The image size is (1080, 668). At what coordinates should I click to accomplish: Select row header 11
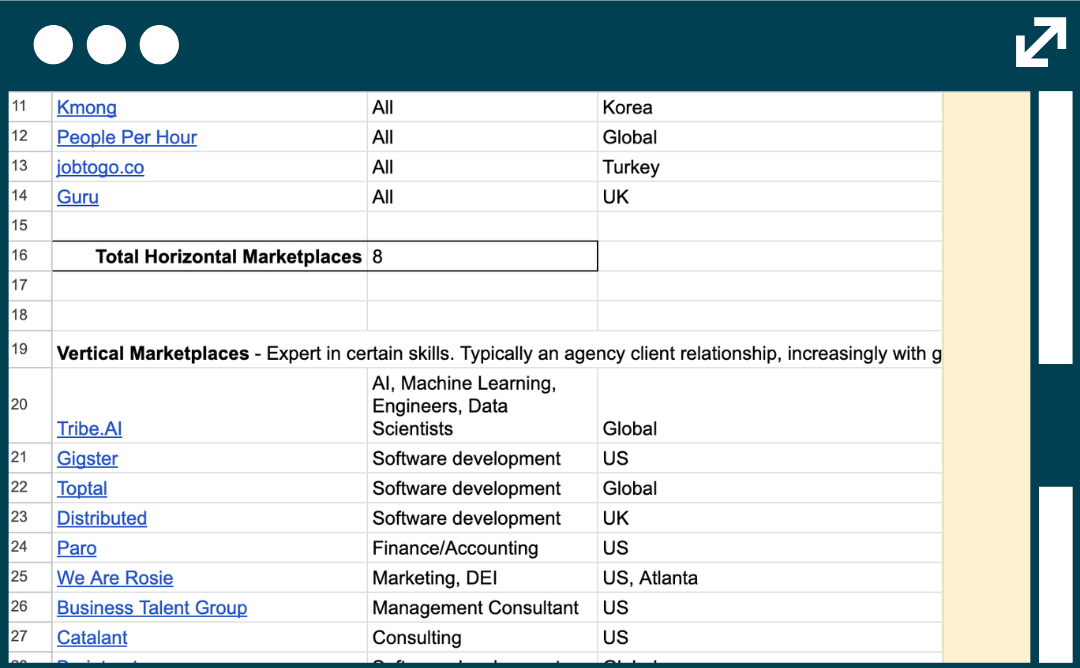[30, 107]
